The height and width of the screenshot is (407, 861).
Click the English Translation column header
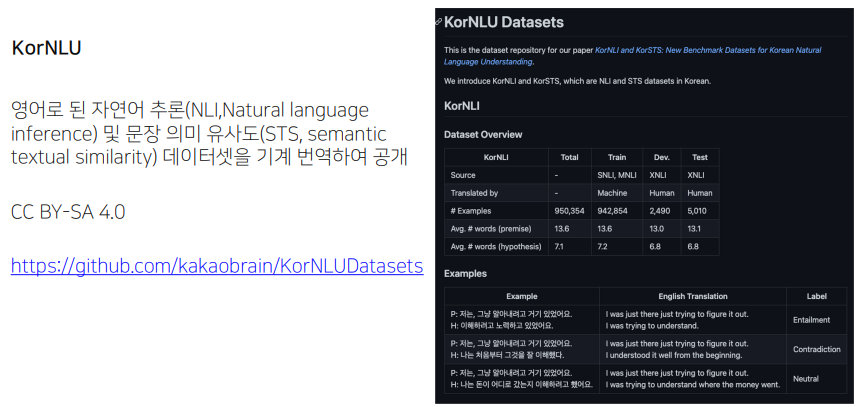tap(691, 296)
